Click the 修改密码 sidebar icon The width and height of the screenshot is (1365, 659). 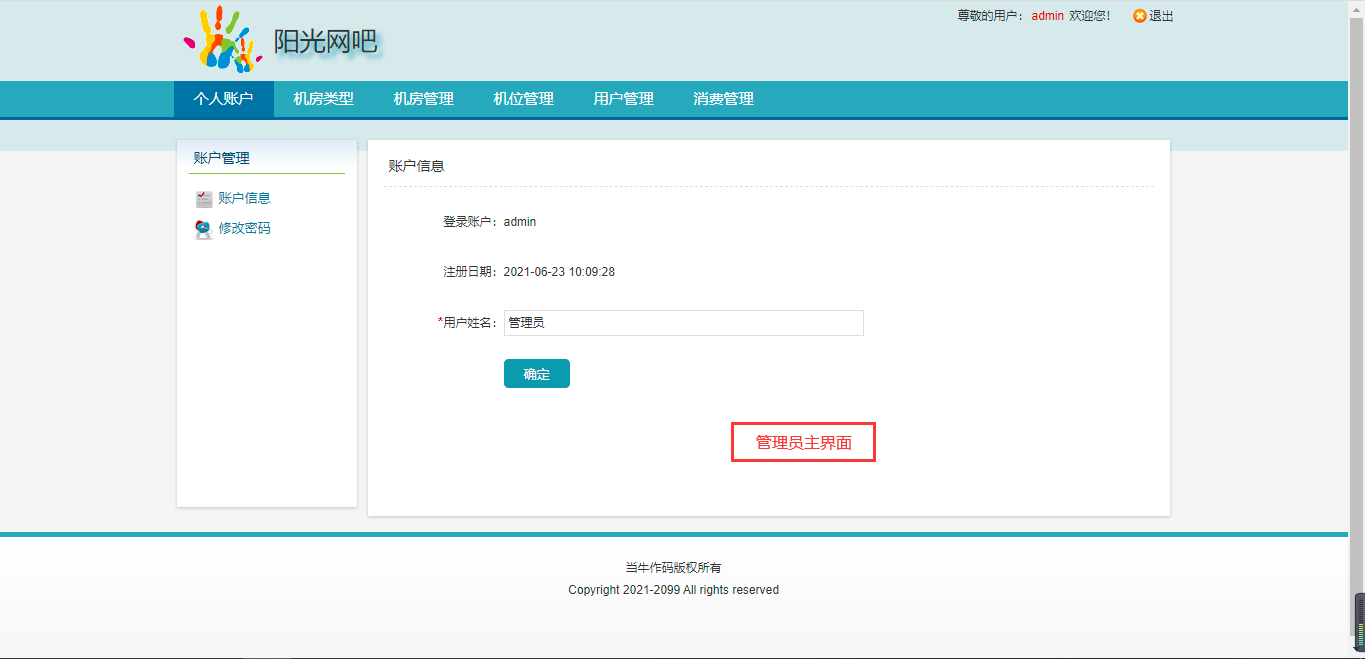click(x=204, y=229)
